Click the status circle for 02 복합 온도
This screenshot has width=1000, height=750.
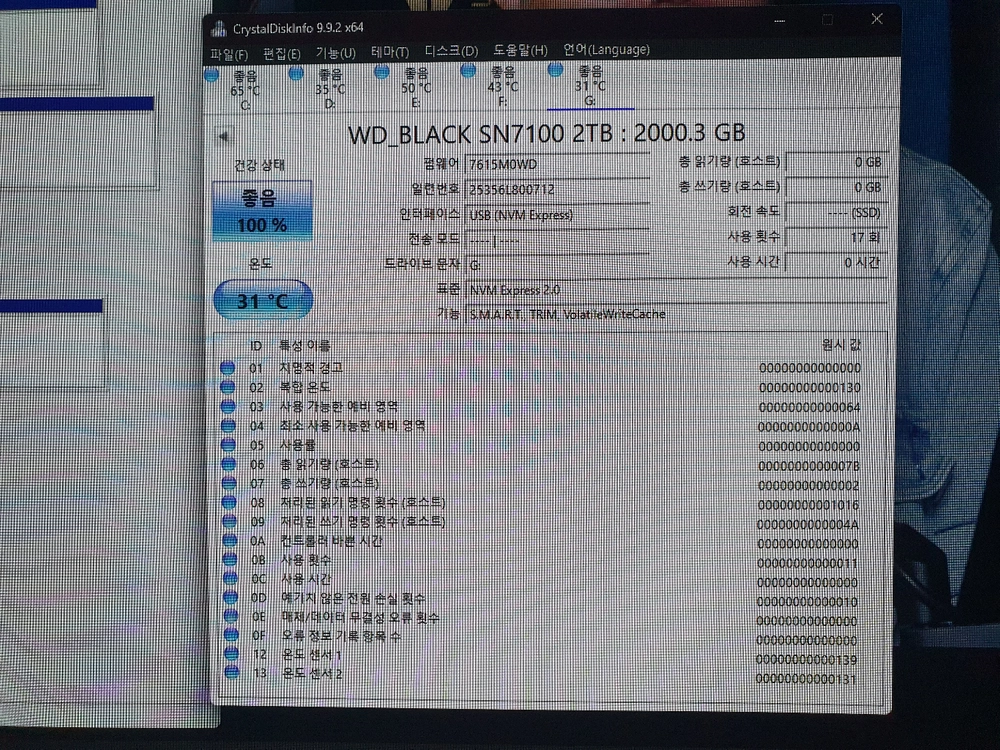(227, 387)
